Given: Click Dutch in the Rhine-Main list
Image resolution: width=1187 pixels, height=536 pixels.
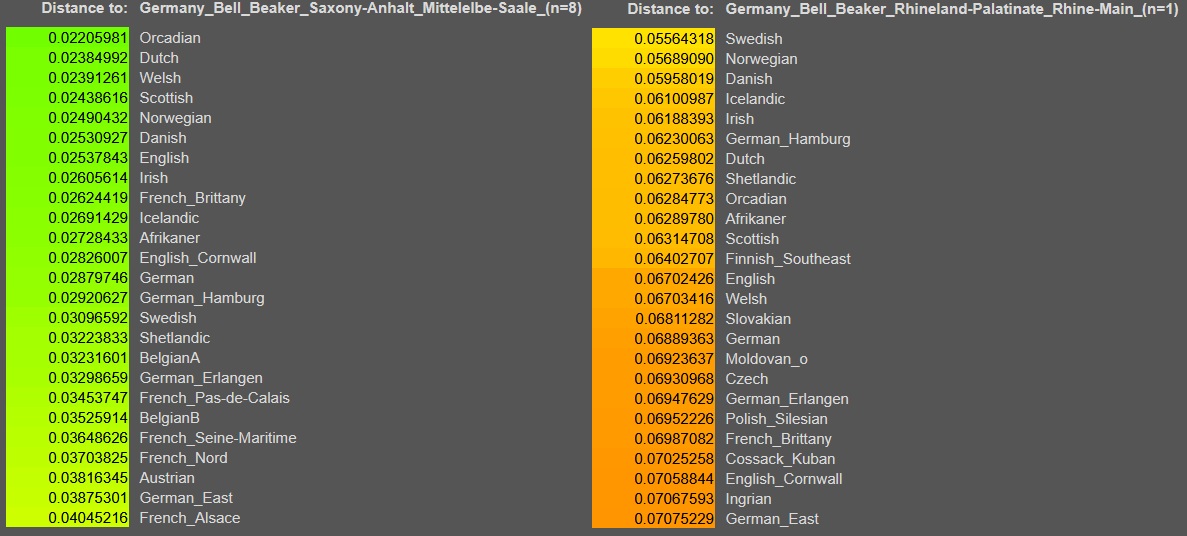Looking at the screenshot, I should click(x=745, y=159).
